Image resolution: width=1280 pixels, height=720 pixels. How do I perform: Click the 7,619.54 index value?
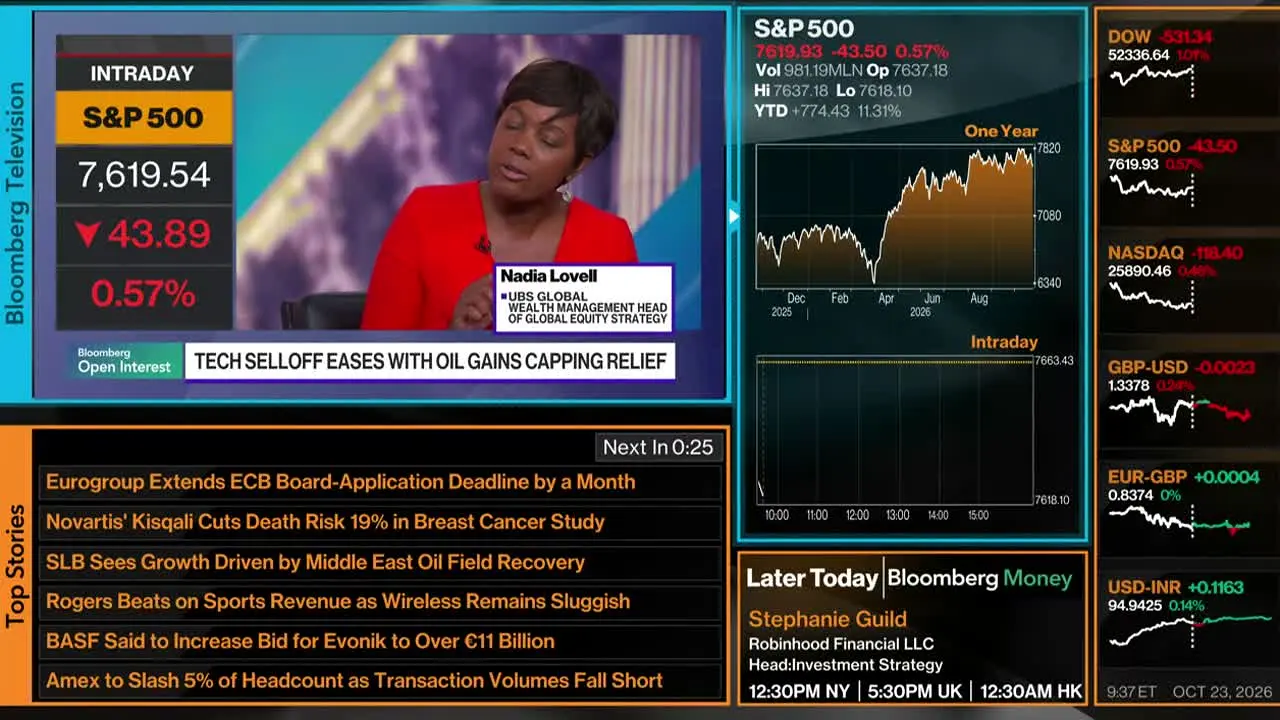144,175
